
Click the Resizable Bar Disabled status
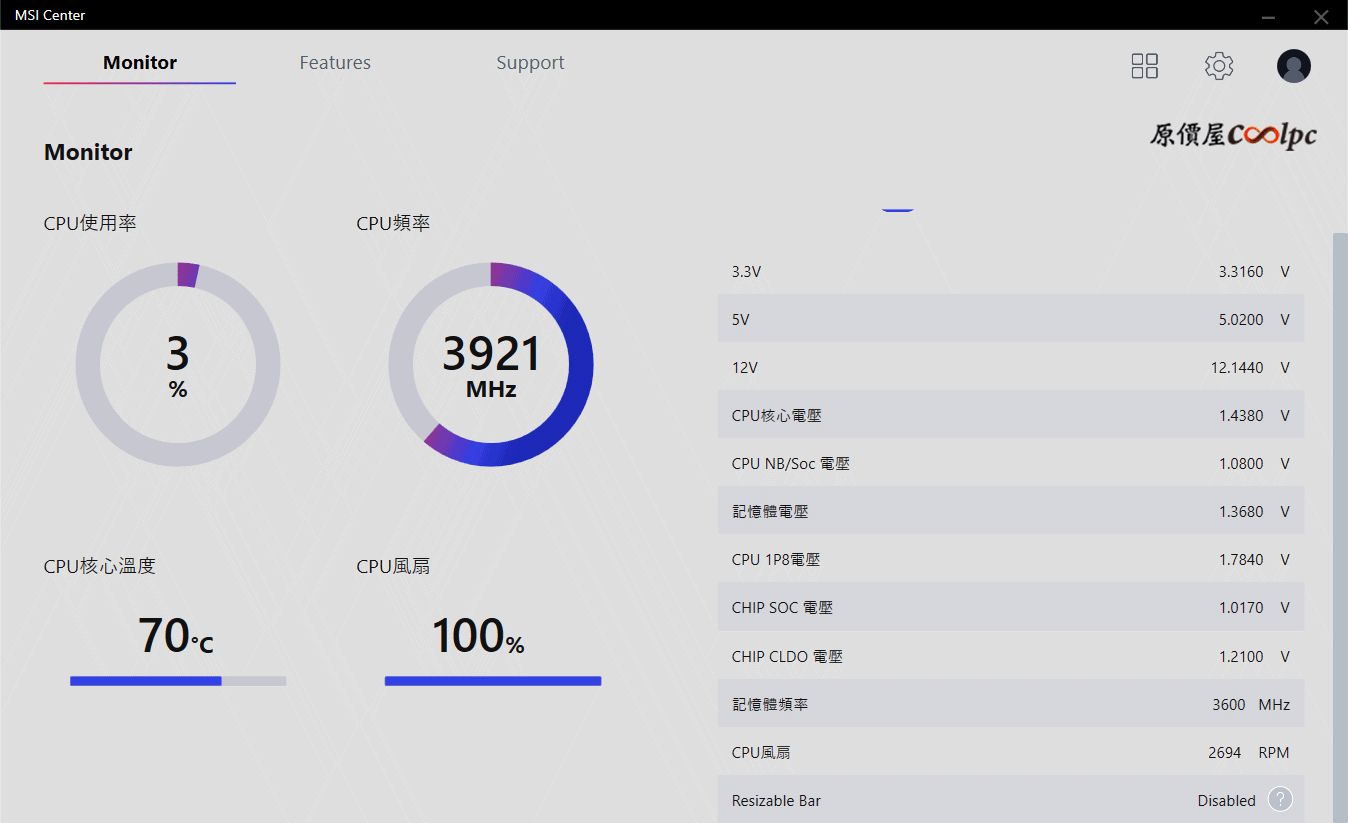point(1226,801)
